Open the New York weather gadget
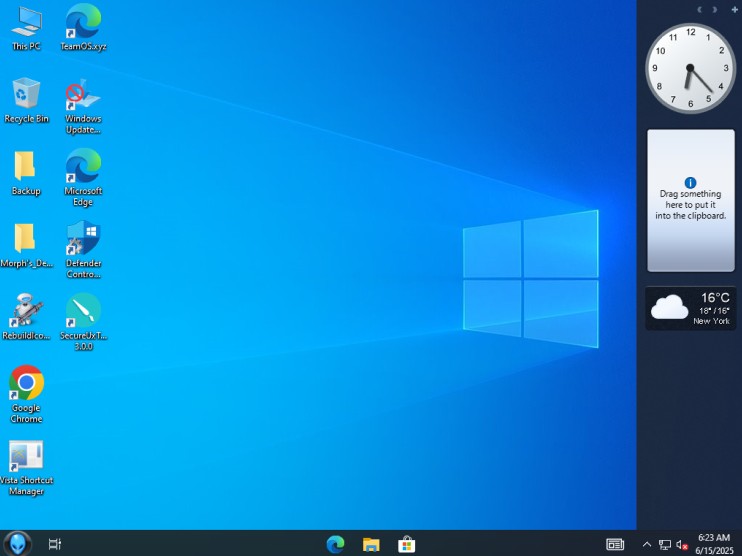The width and height of the screenshot is (742, 556). click(x=690, y=309)
